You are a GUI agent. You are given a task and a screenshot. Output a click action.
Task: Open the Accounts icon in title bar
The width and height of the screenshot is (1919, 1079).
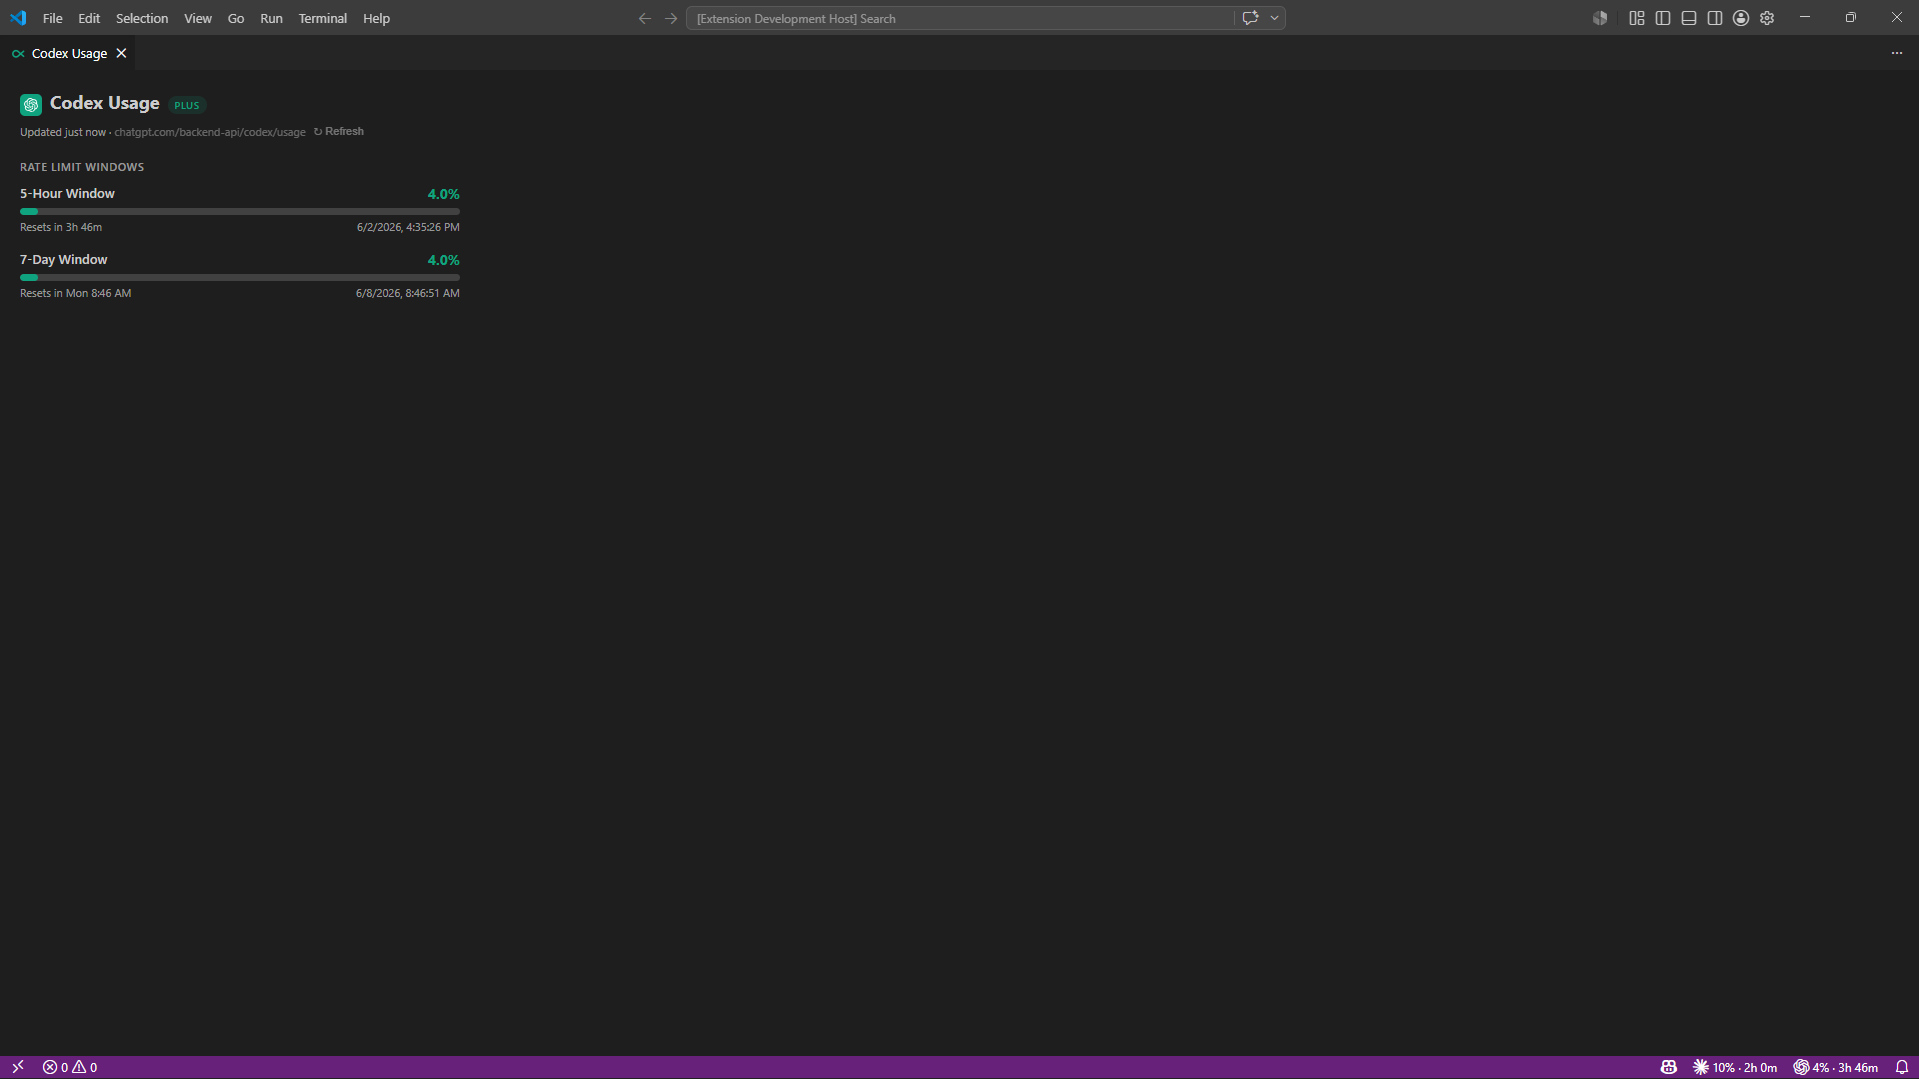(1741, 18)
